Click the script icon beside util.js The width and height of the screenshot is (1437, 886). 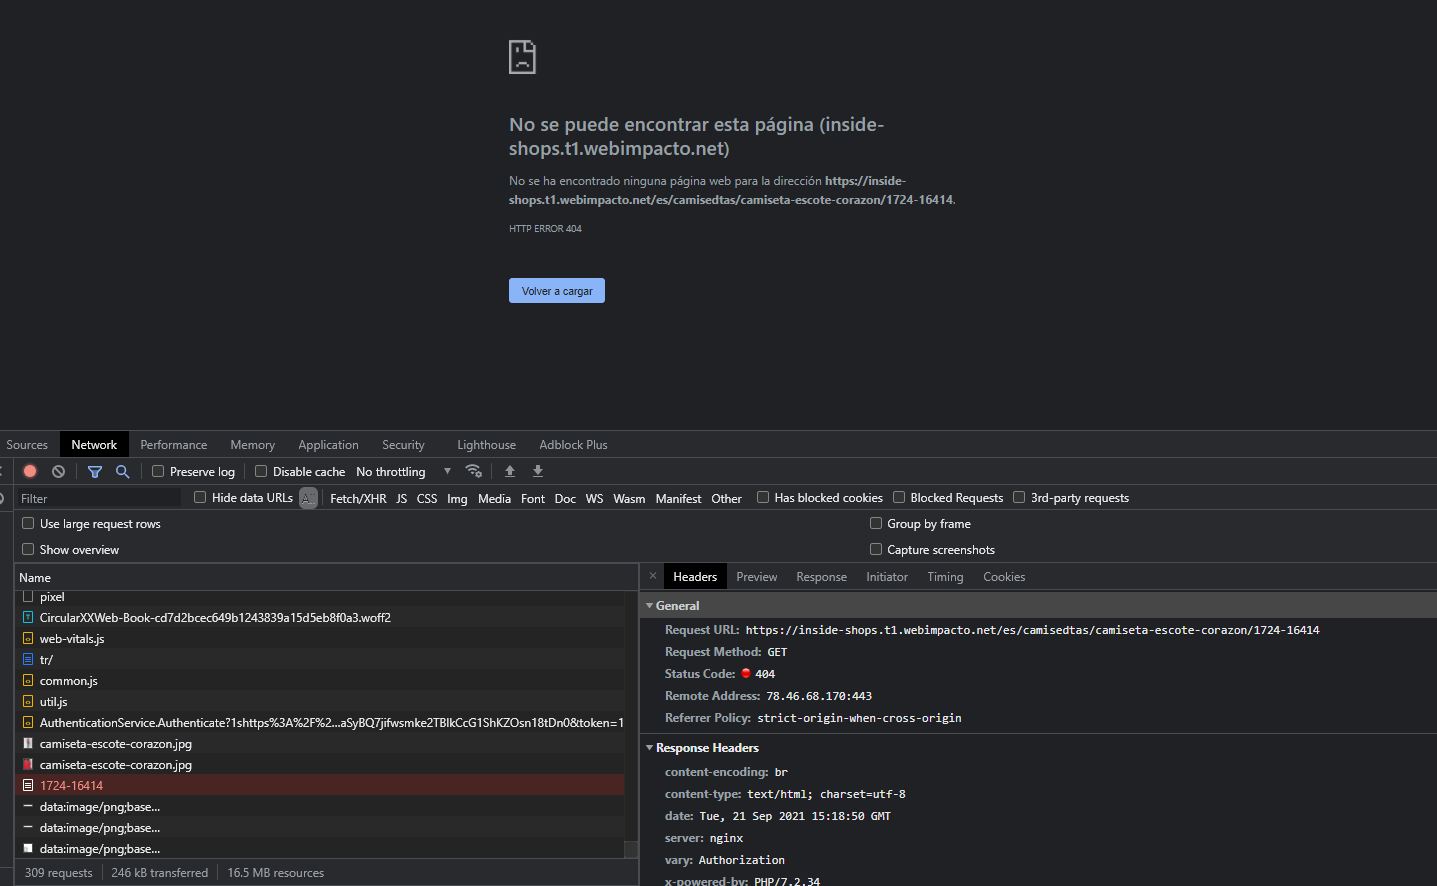[28, 701]
